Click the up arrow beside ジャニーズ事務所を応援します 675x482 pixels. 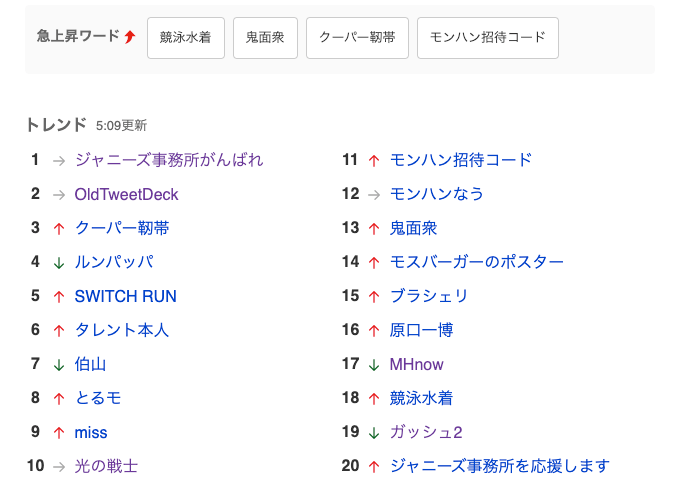coord(374,467)
